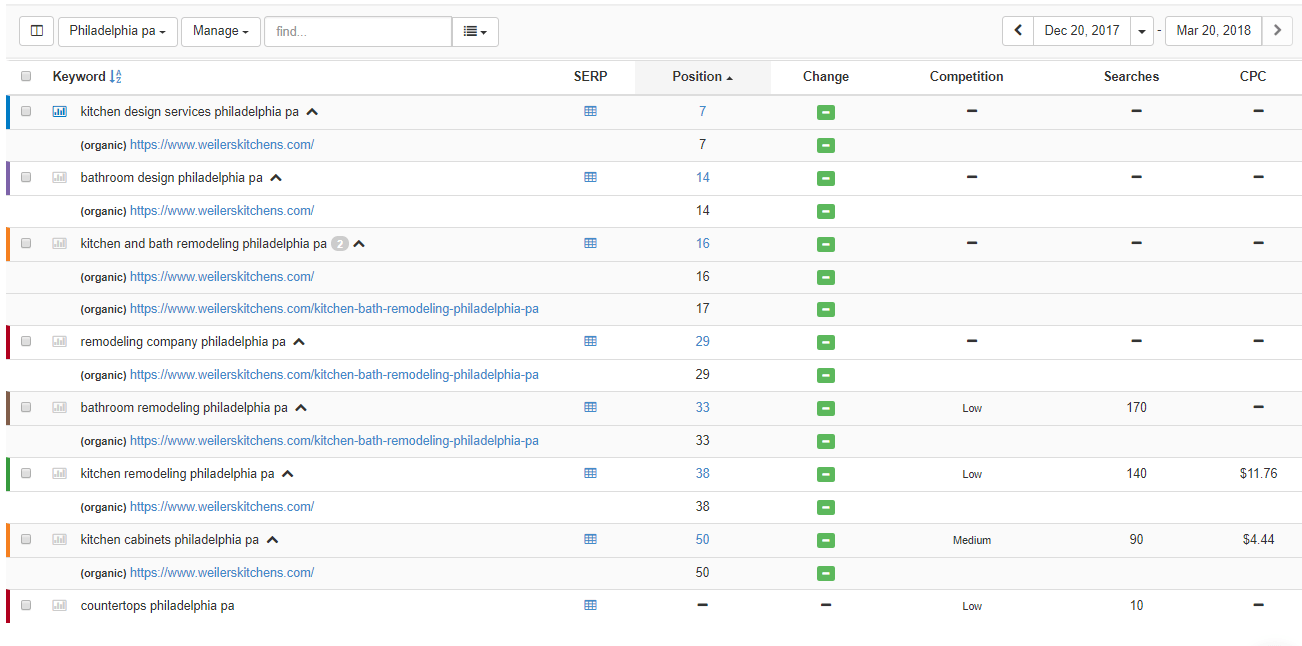Click green change badge for remodeling company row
The image size is (1302, 646).
tap(826, 343)
